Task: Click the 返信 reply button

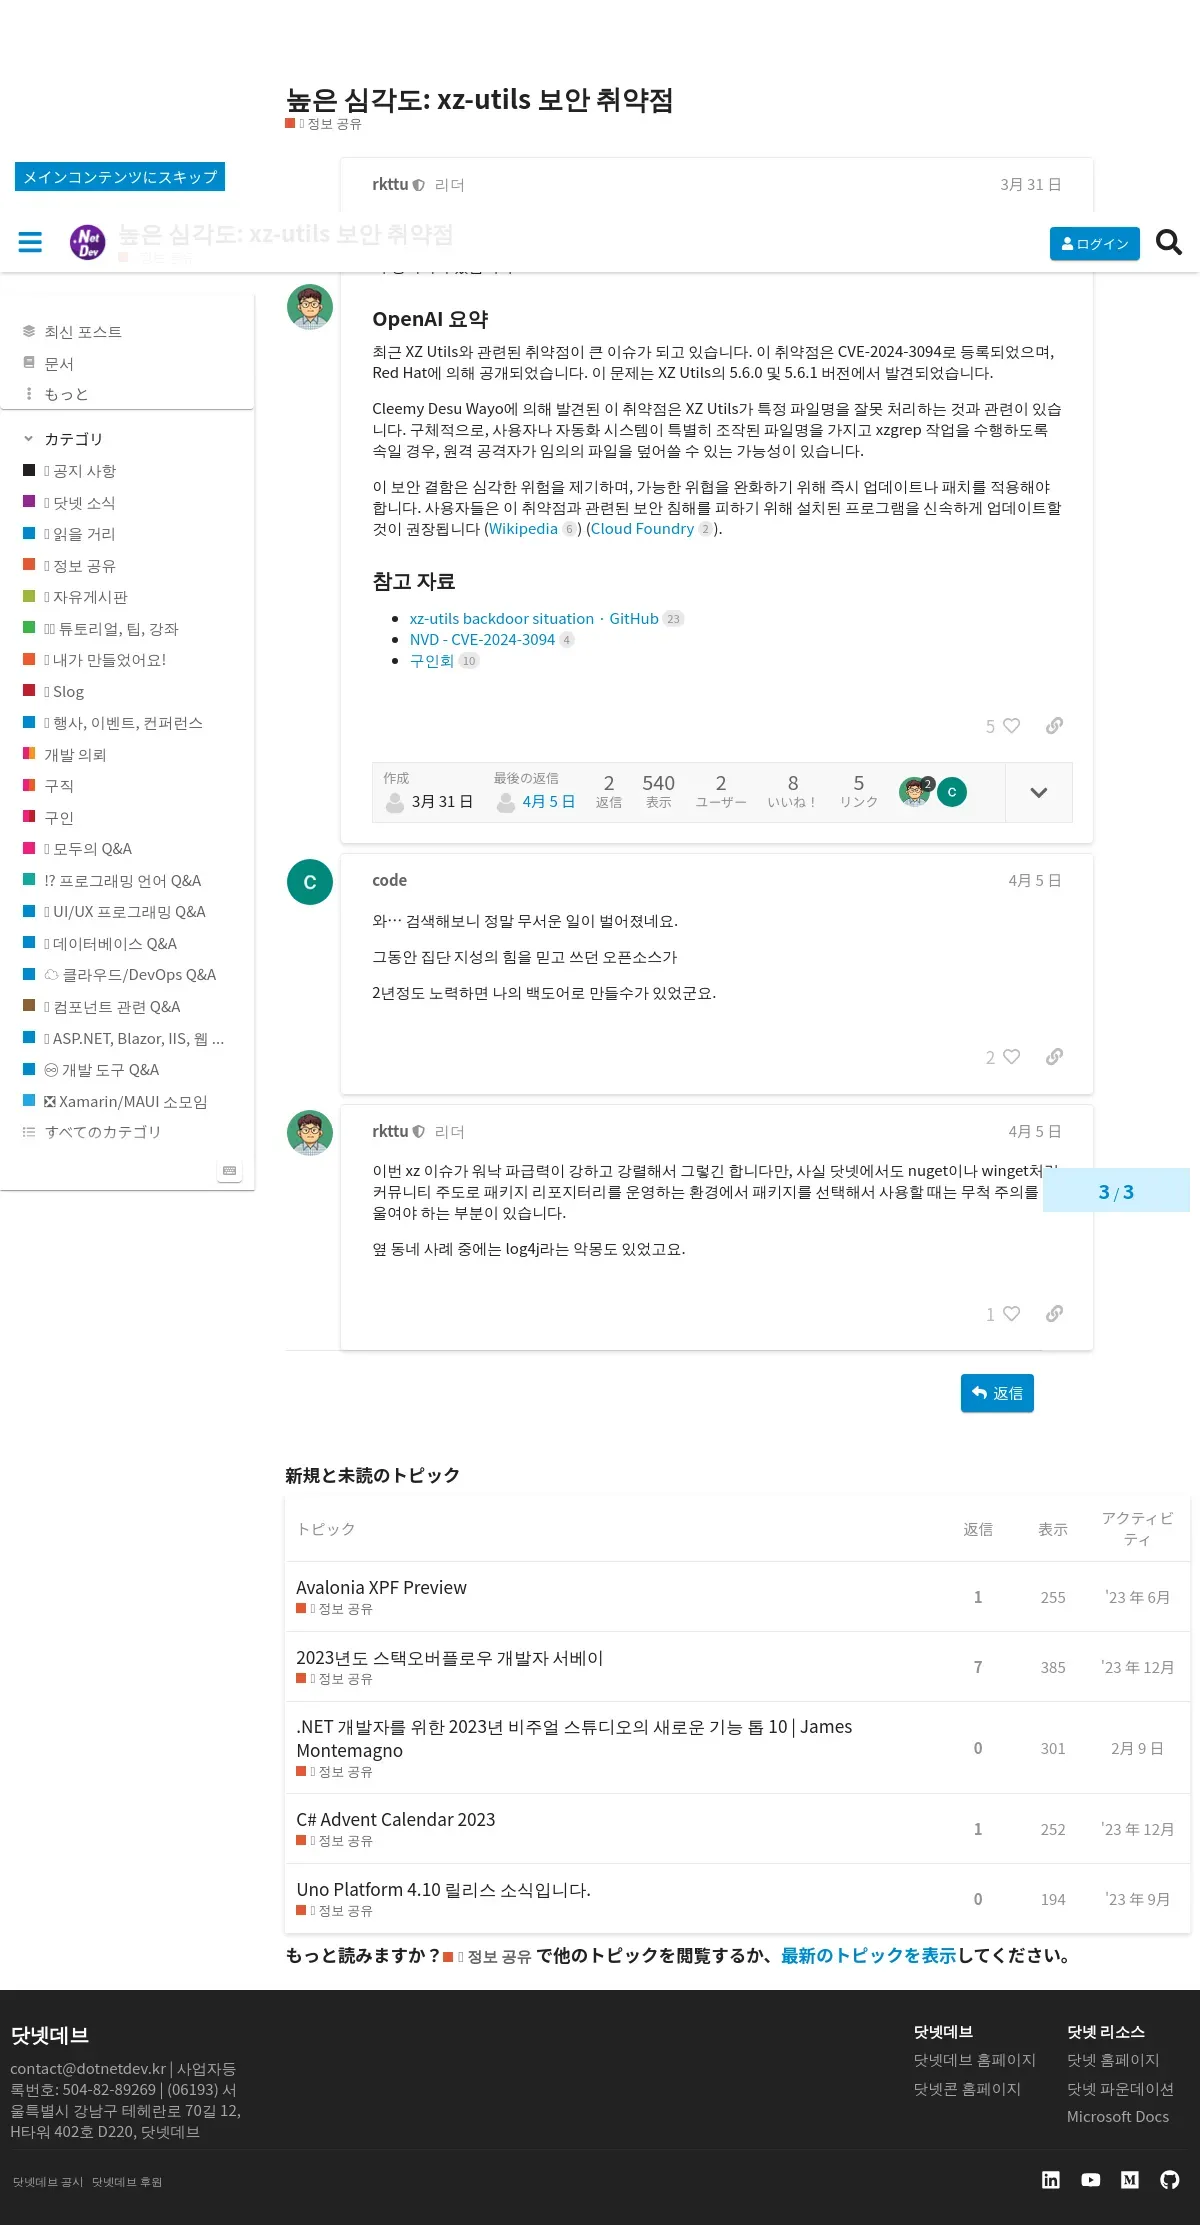Action: click(x=997, y=1393)
